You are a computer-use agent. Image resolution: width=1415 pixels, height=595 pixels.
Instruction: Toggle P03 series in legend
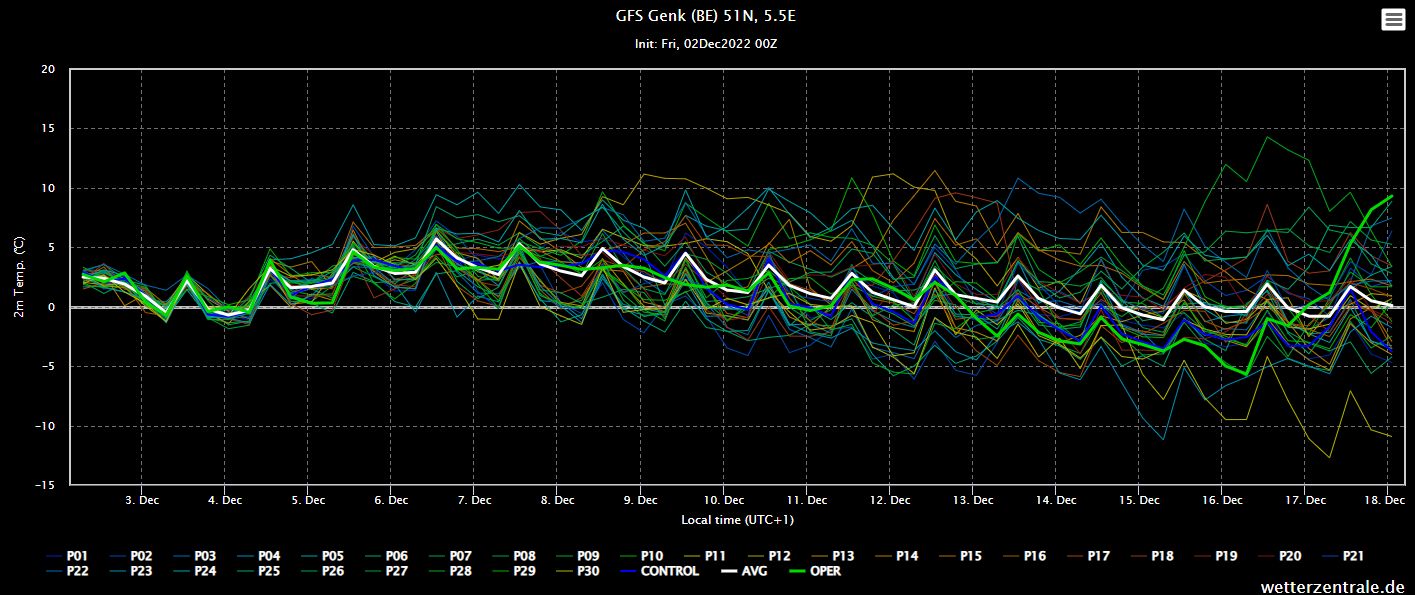(x=195, y=556)
